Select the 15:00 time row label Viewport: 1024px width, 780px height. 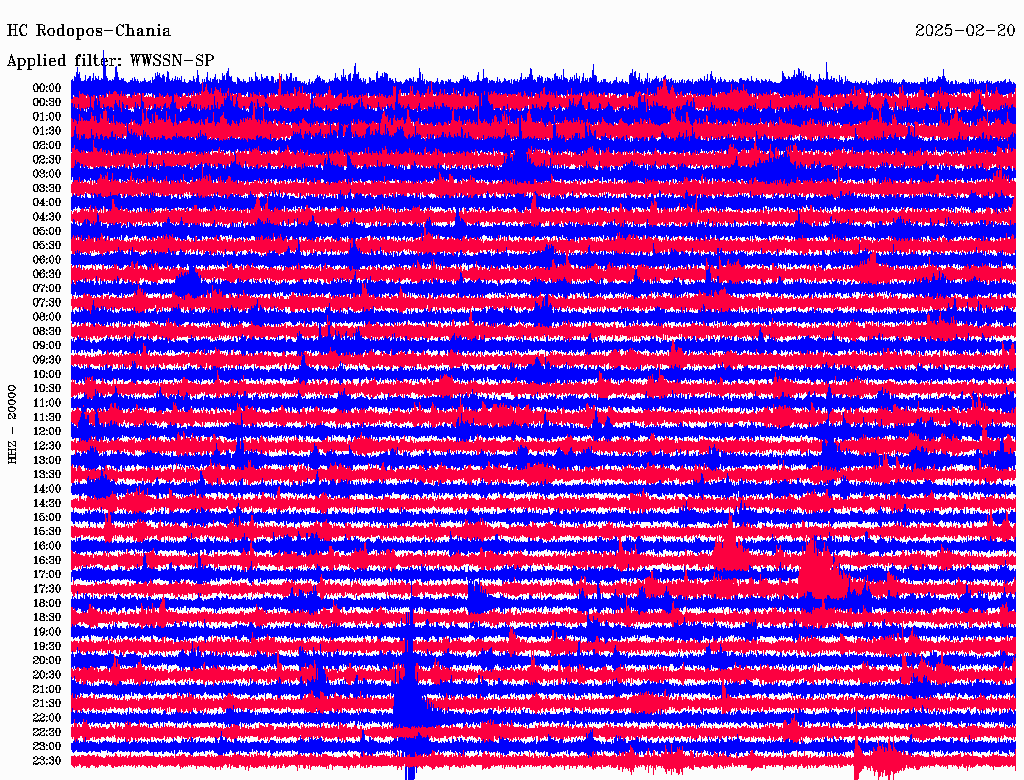pos(47,517)
